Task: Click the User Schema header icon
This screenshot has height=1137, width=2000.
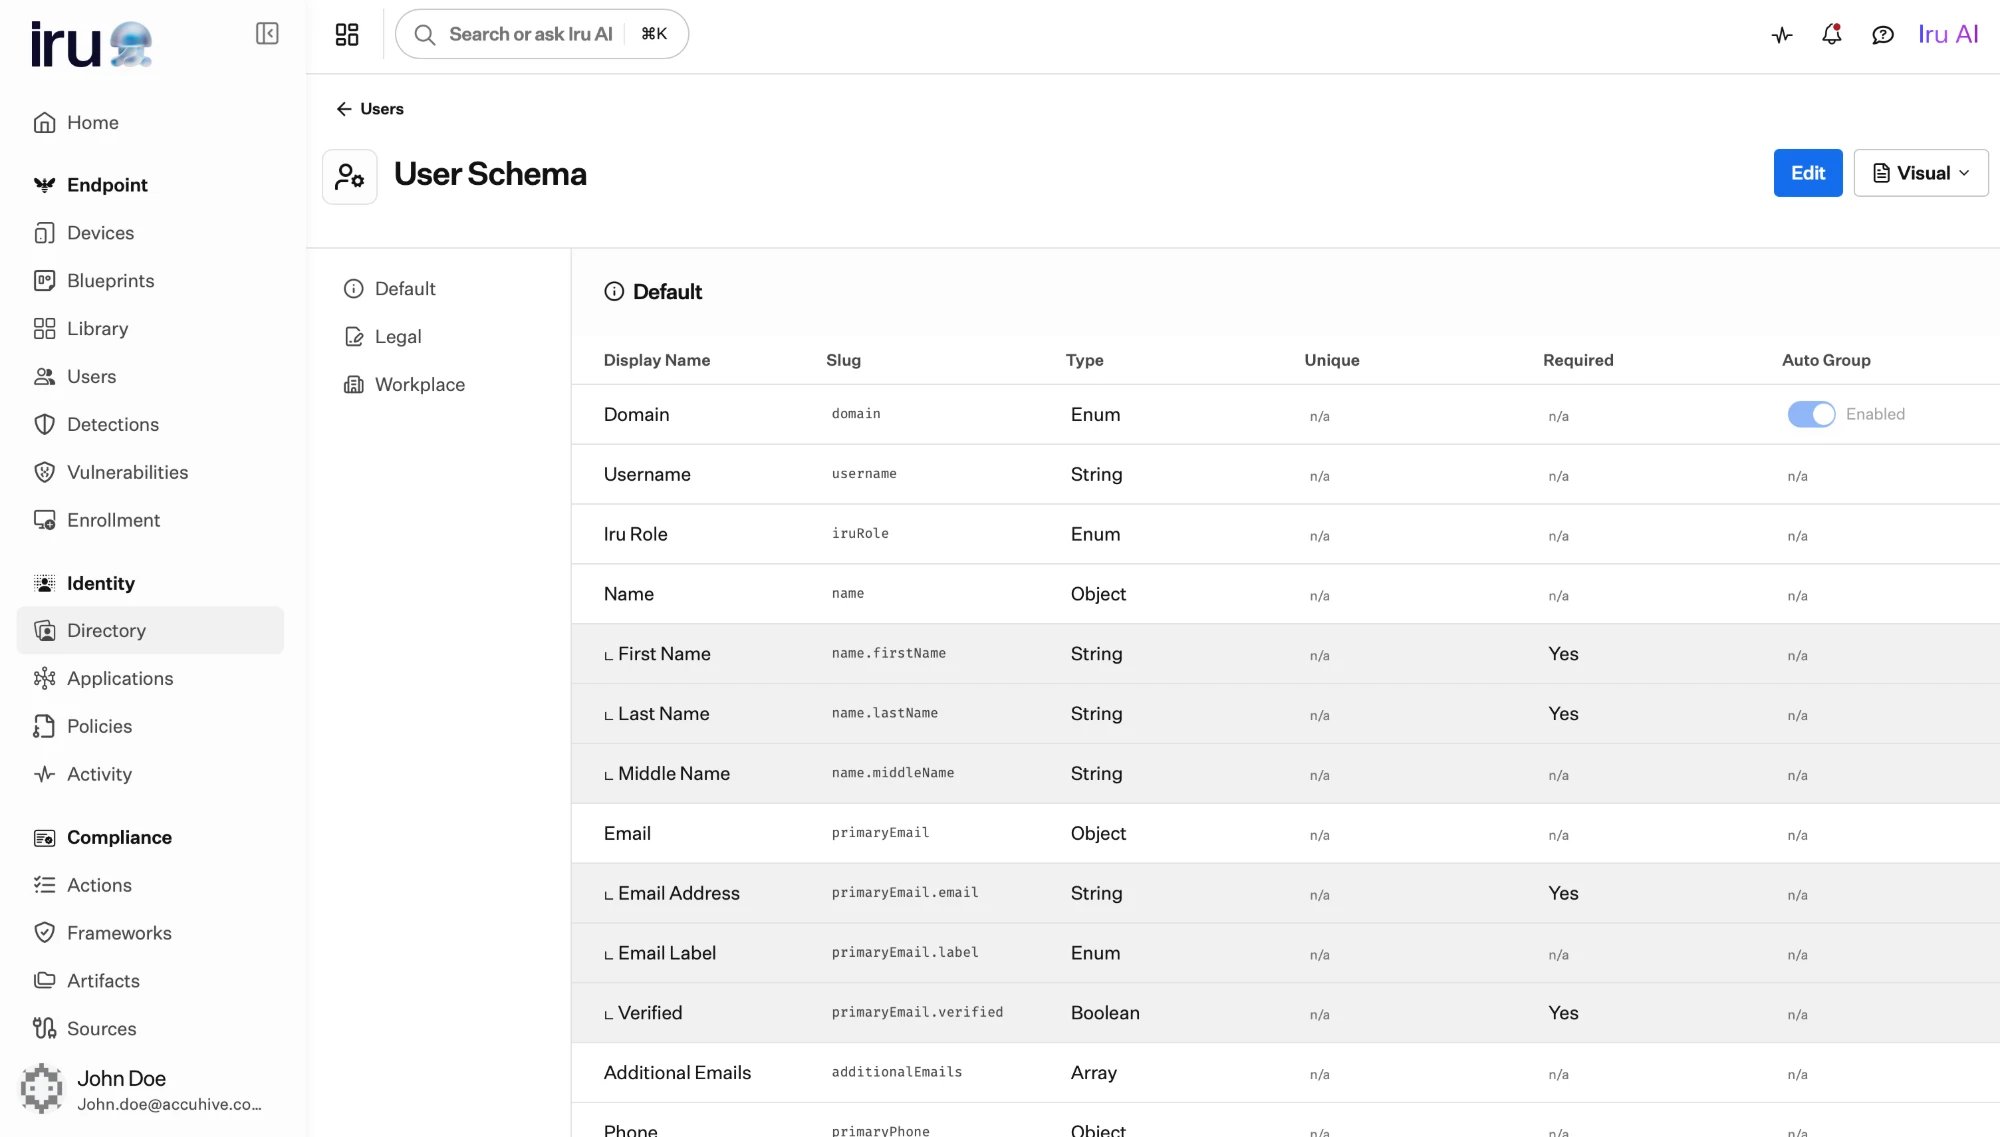Action: point(349,177)
